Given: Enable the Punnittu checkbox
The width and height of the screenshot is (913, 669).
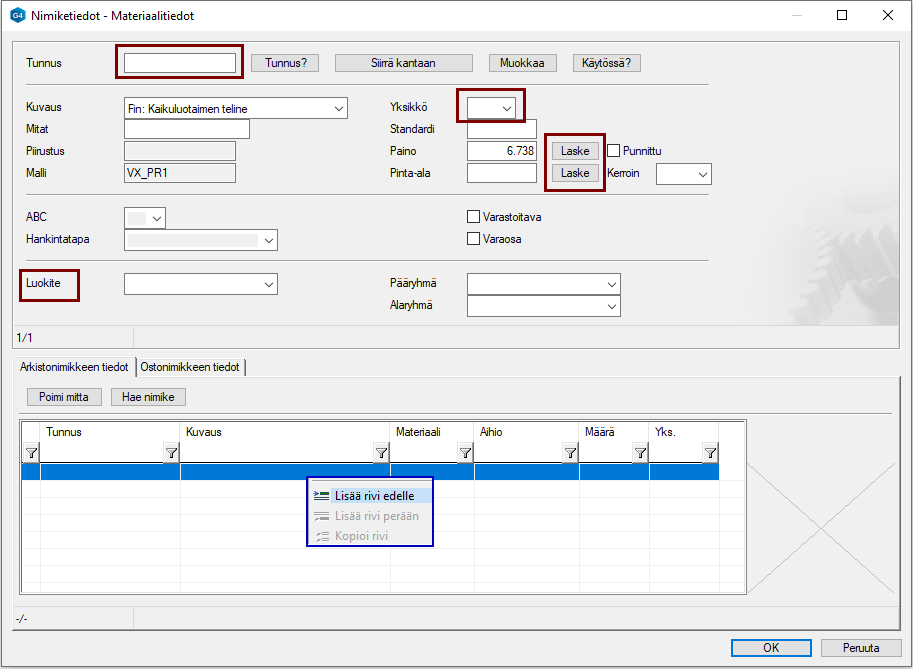Looking at the screenshot, I should (x=614, y=151).
